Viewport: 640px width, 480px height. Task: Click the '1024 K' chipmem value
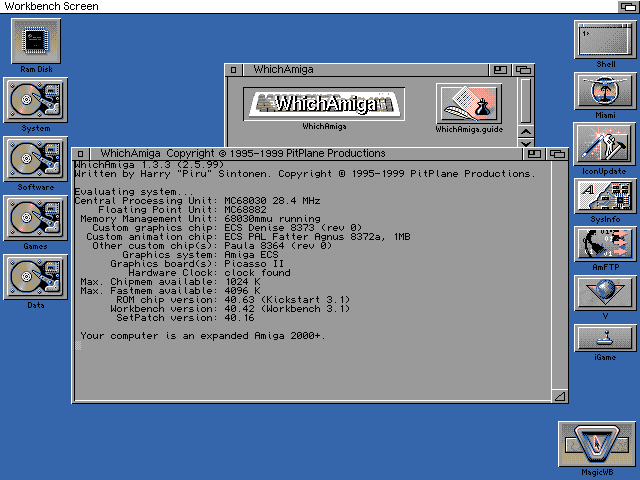tap(243, 282)
